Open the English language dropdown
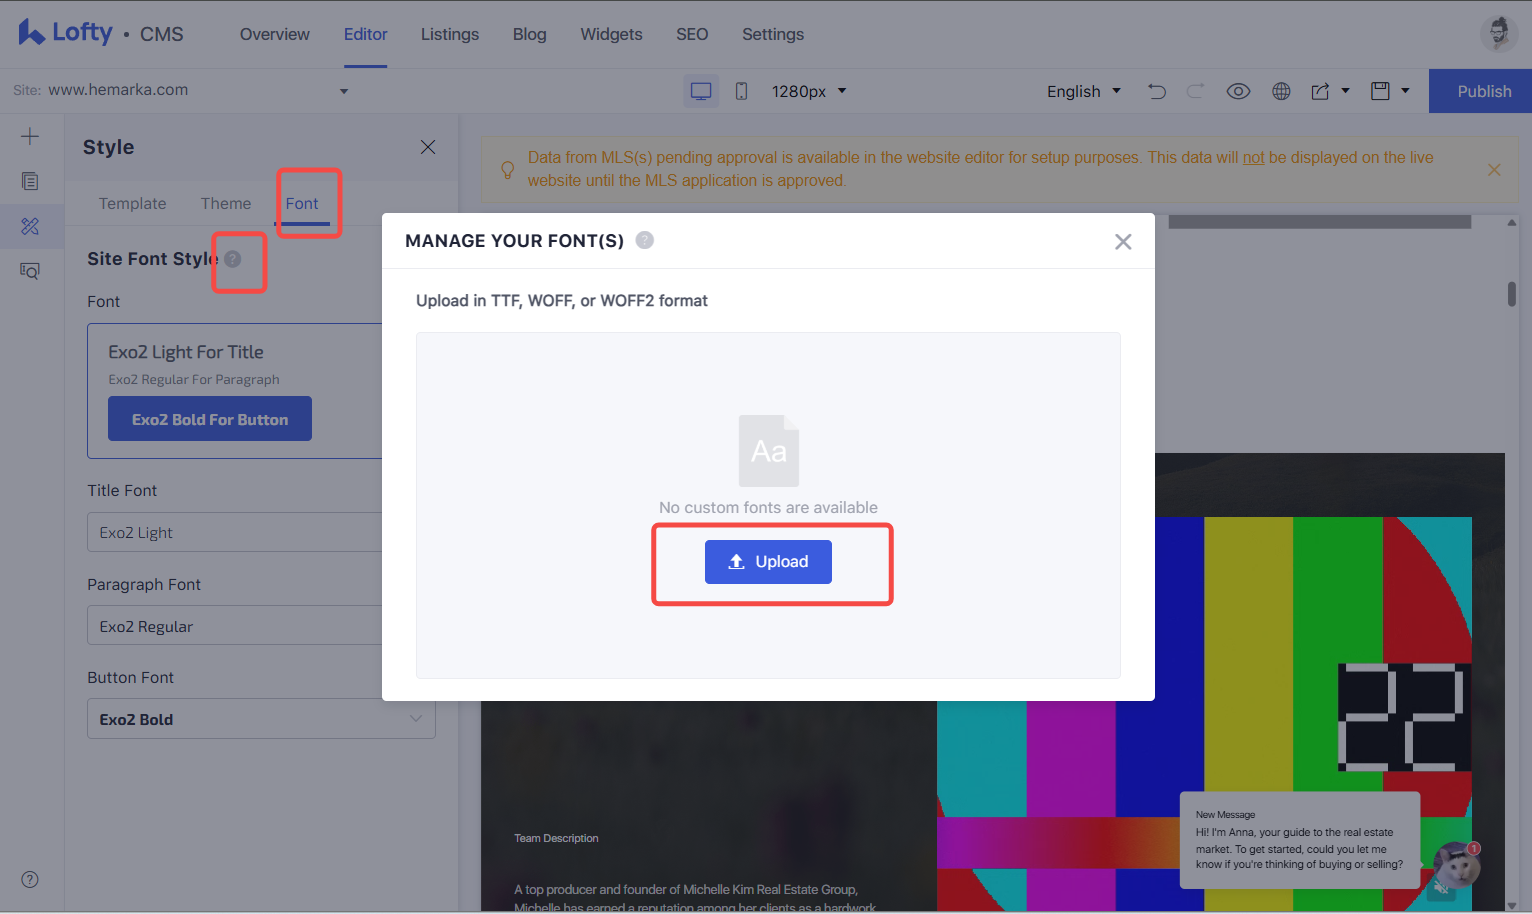 point(1083,91)
